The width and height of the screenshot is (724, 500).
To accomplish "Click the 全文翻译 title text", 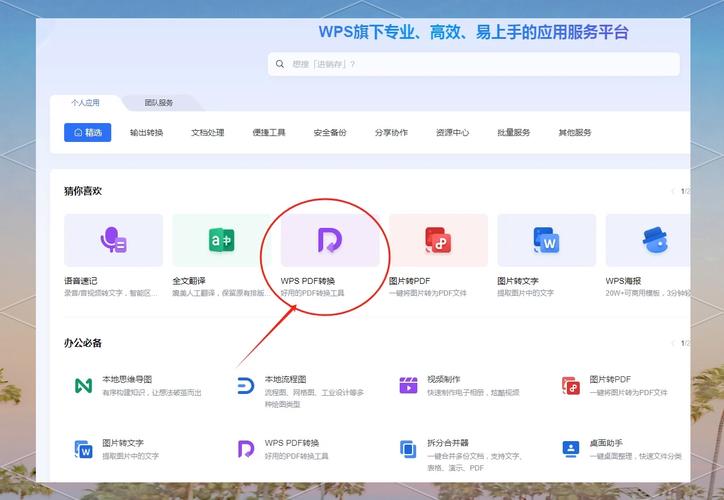I will (x=189, y=281).
